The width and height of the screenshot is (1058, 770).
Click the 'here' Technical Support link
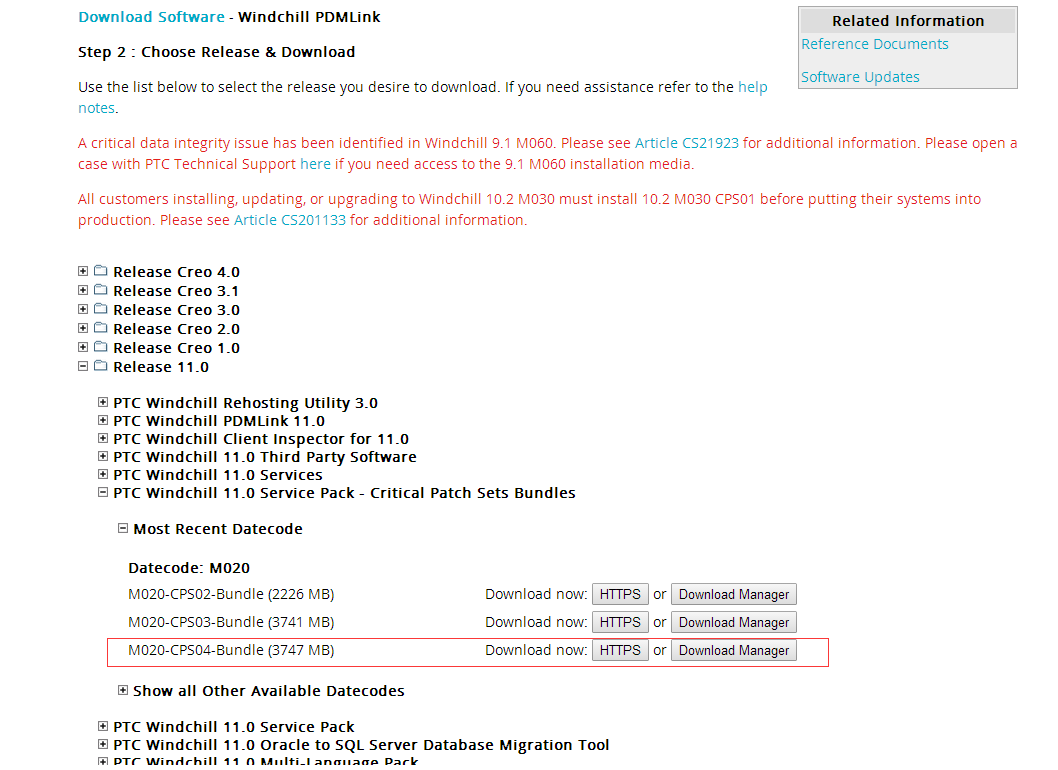pyautogui.click(x=315, y=164)
